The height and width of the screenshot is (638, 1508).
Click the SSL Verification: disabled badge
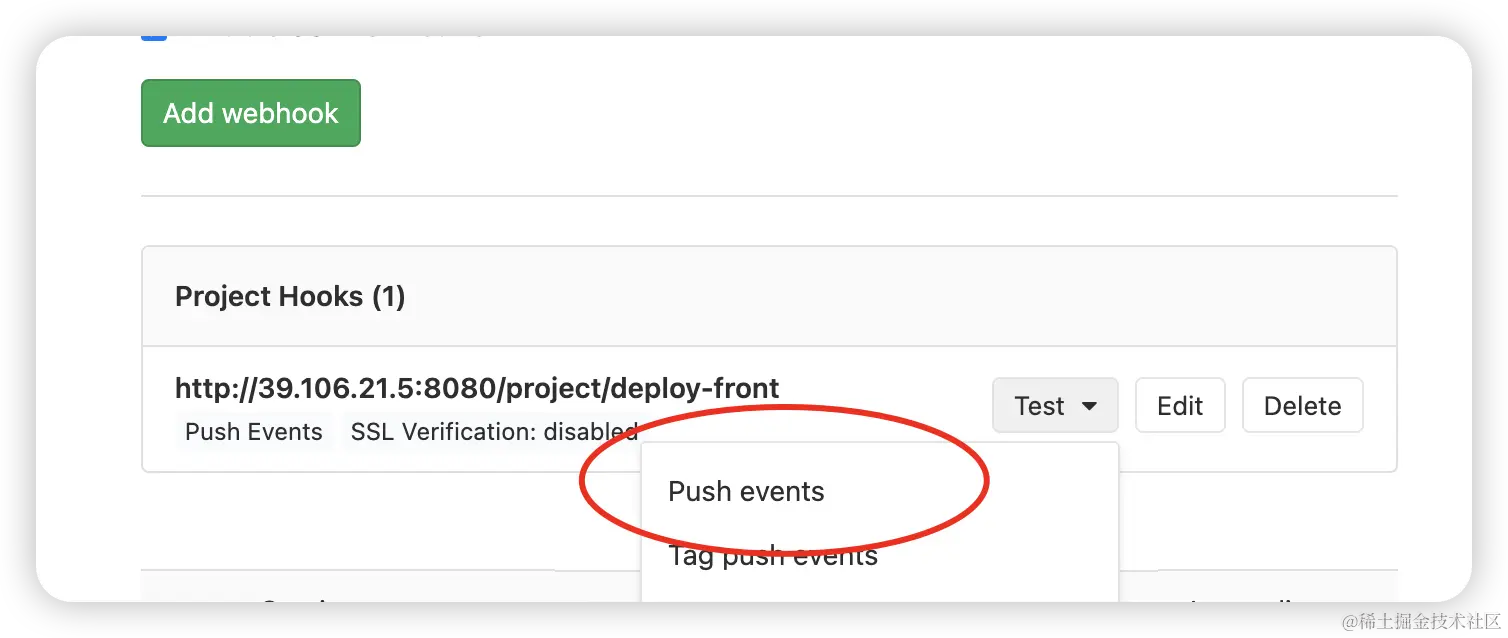493,432
